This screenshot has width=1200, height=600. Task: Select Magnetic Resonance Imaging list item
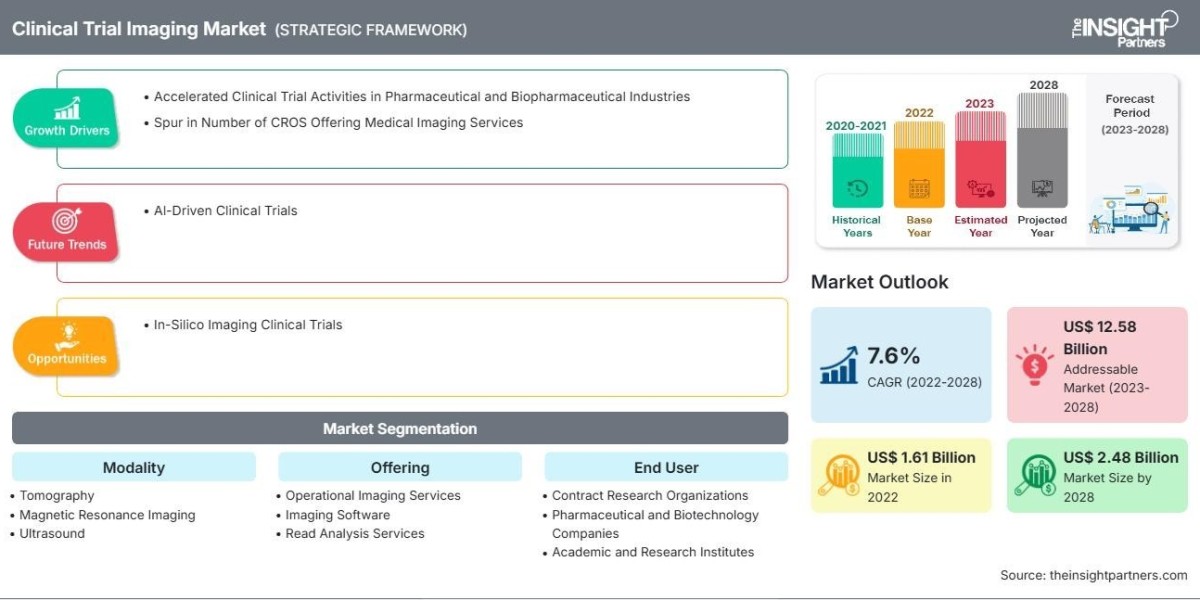point(107,515)
